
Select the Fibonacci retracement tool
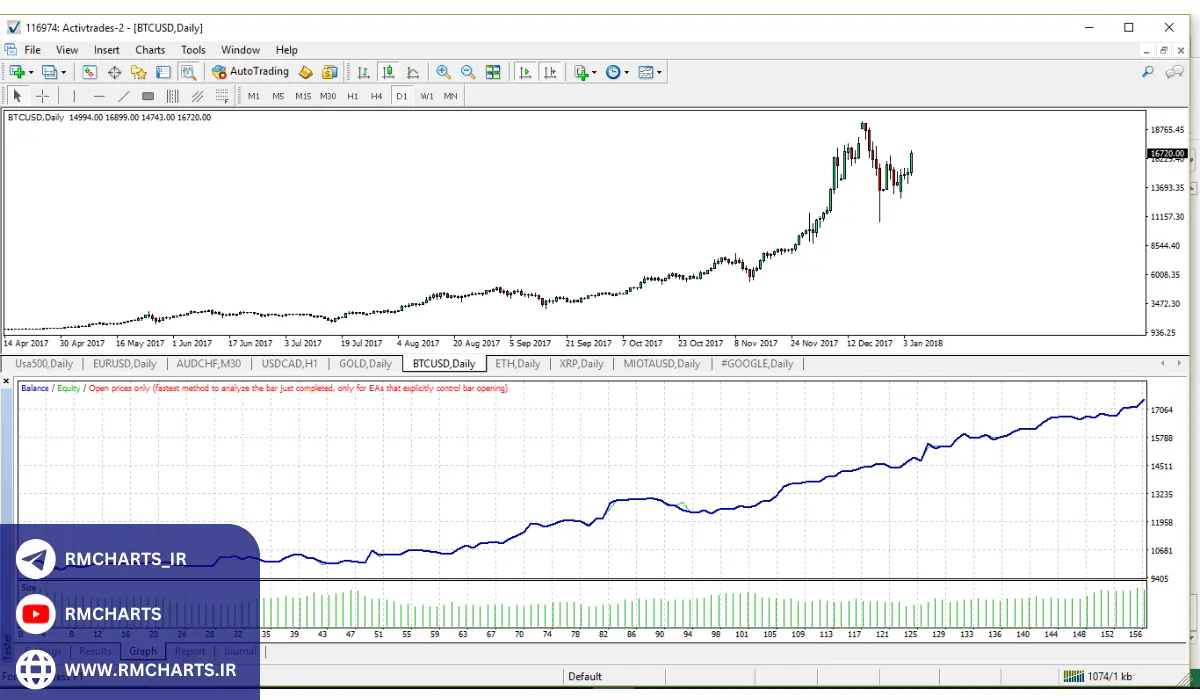coord(221,96)
